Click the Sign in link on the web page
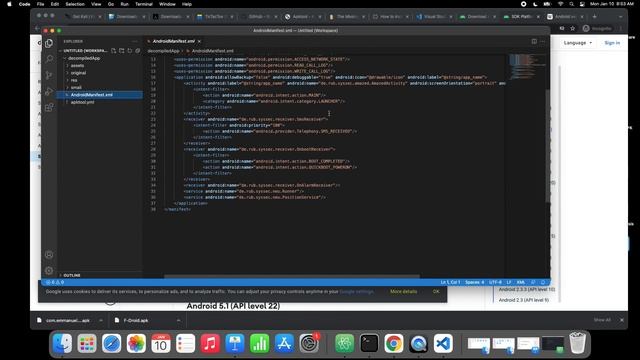This screenshot has height=360, width=640. pos(612,43)
